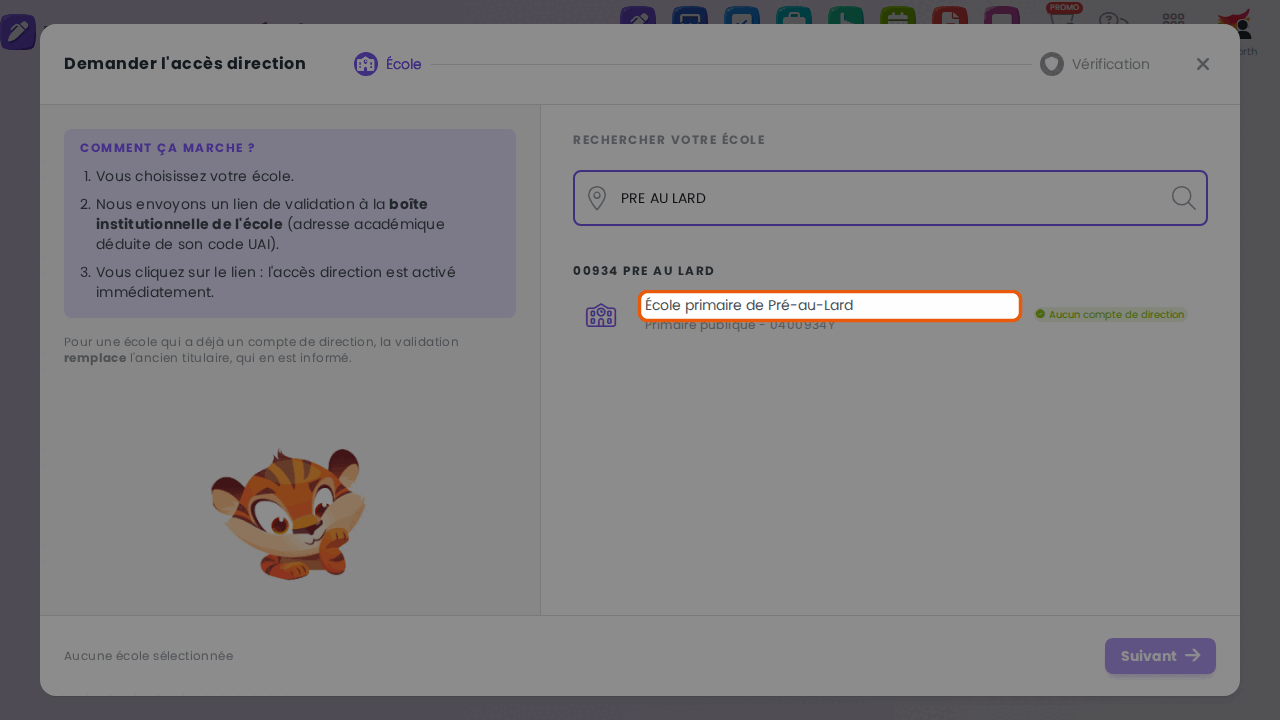This screenshot has height=720, width=1280.
Task: Click step three about clicking the lien
Action: [276, 282]
